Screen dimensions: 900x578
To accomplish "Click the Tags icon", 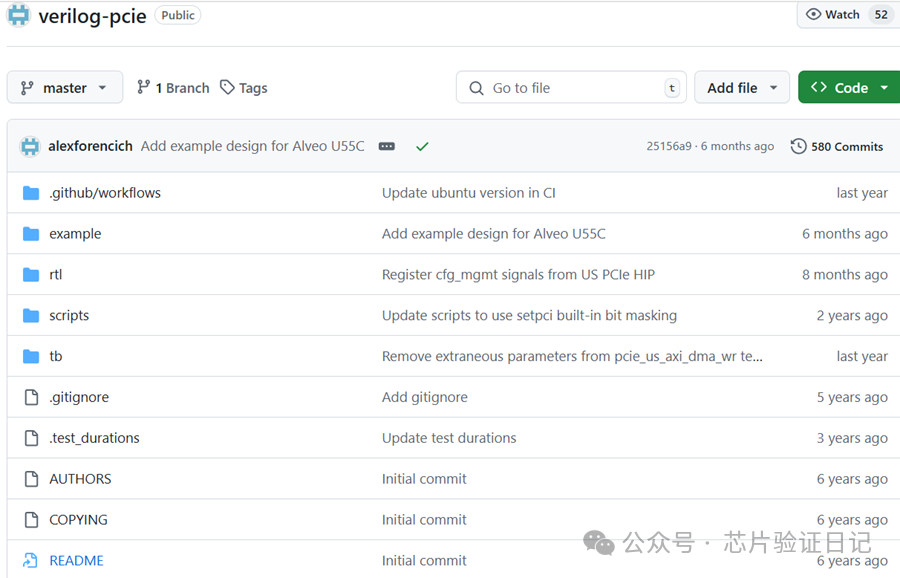I will (x=228, y=88).
